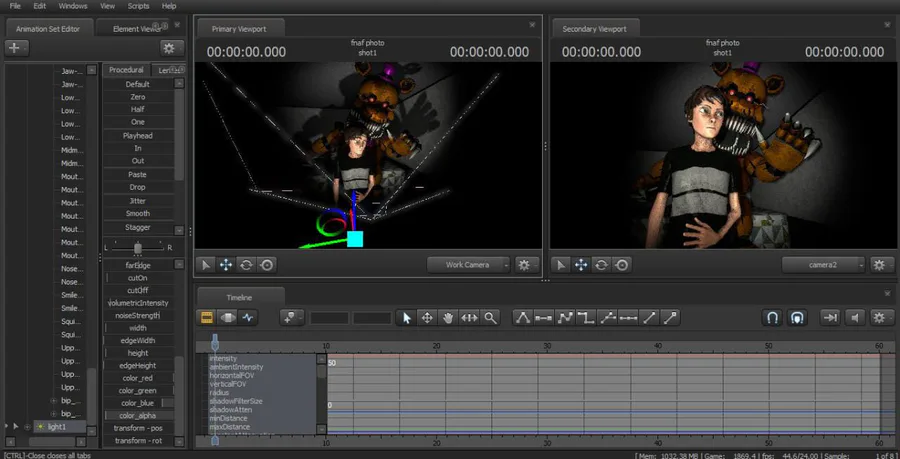Pick the timeline Move keys tool
The height and width of the screenshot is (459, 900).
427,317
